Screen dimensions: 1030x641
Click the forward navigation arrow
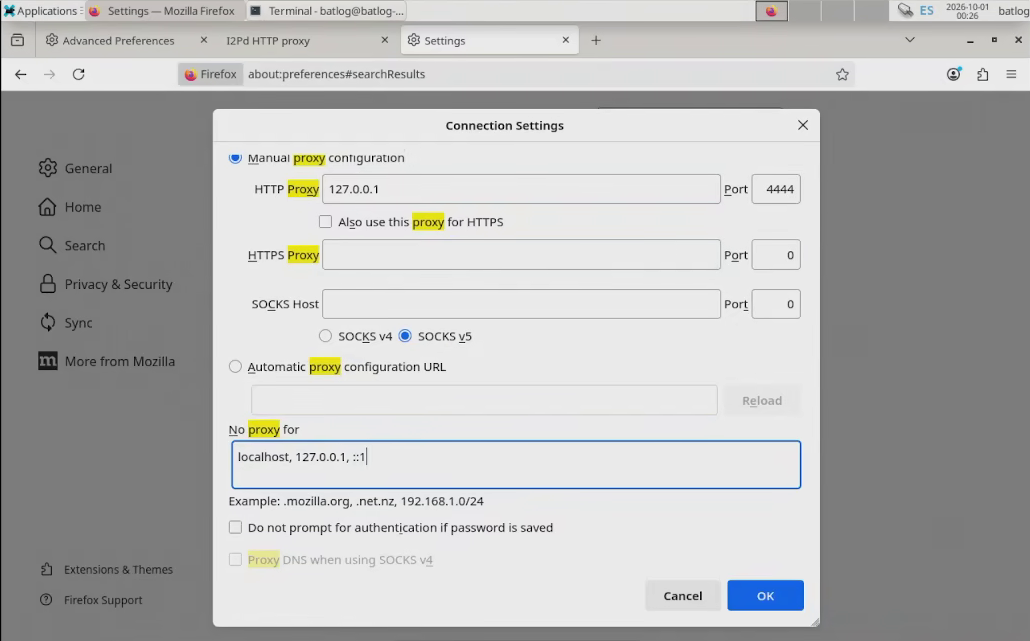[x=49, y=74]
